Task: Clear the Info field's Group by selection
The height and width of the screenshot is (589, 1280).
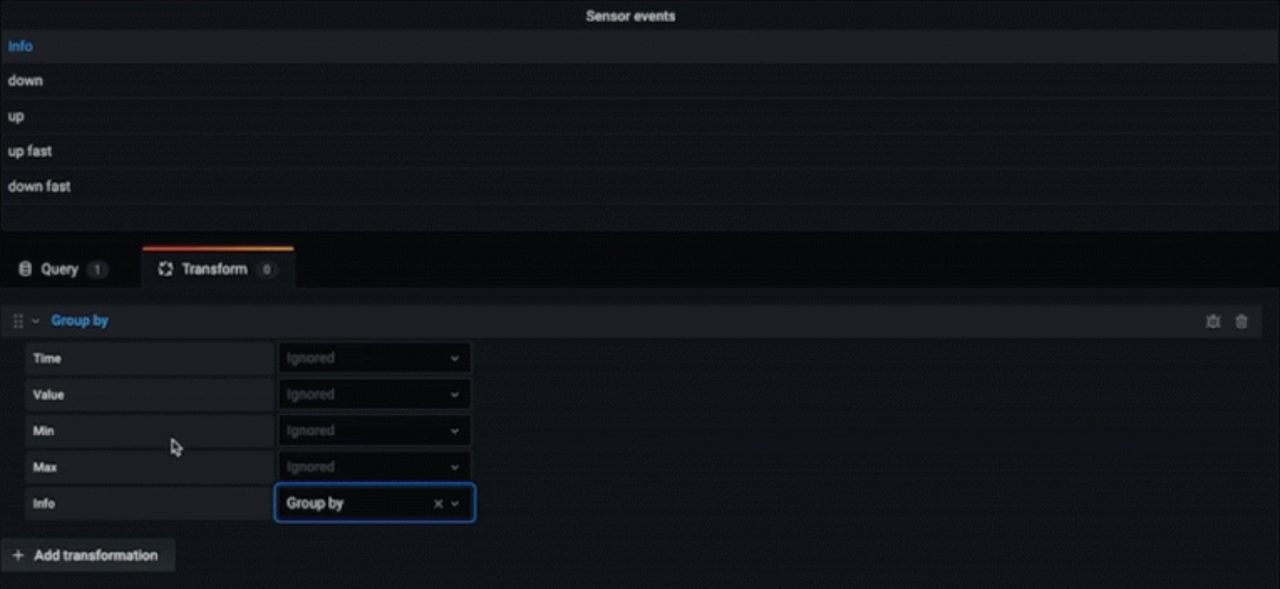Action: [438, 504]
